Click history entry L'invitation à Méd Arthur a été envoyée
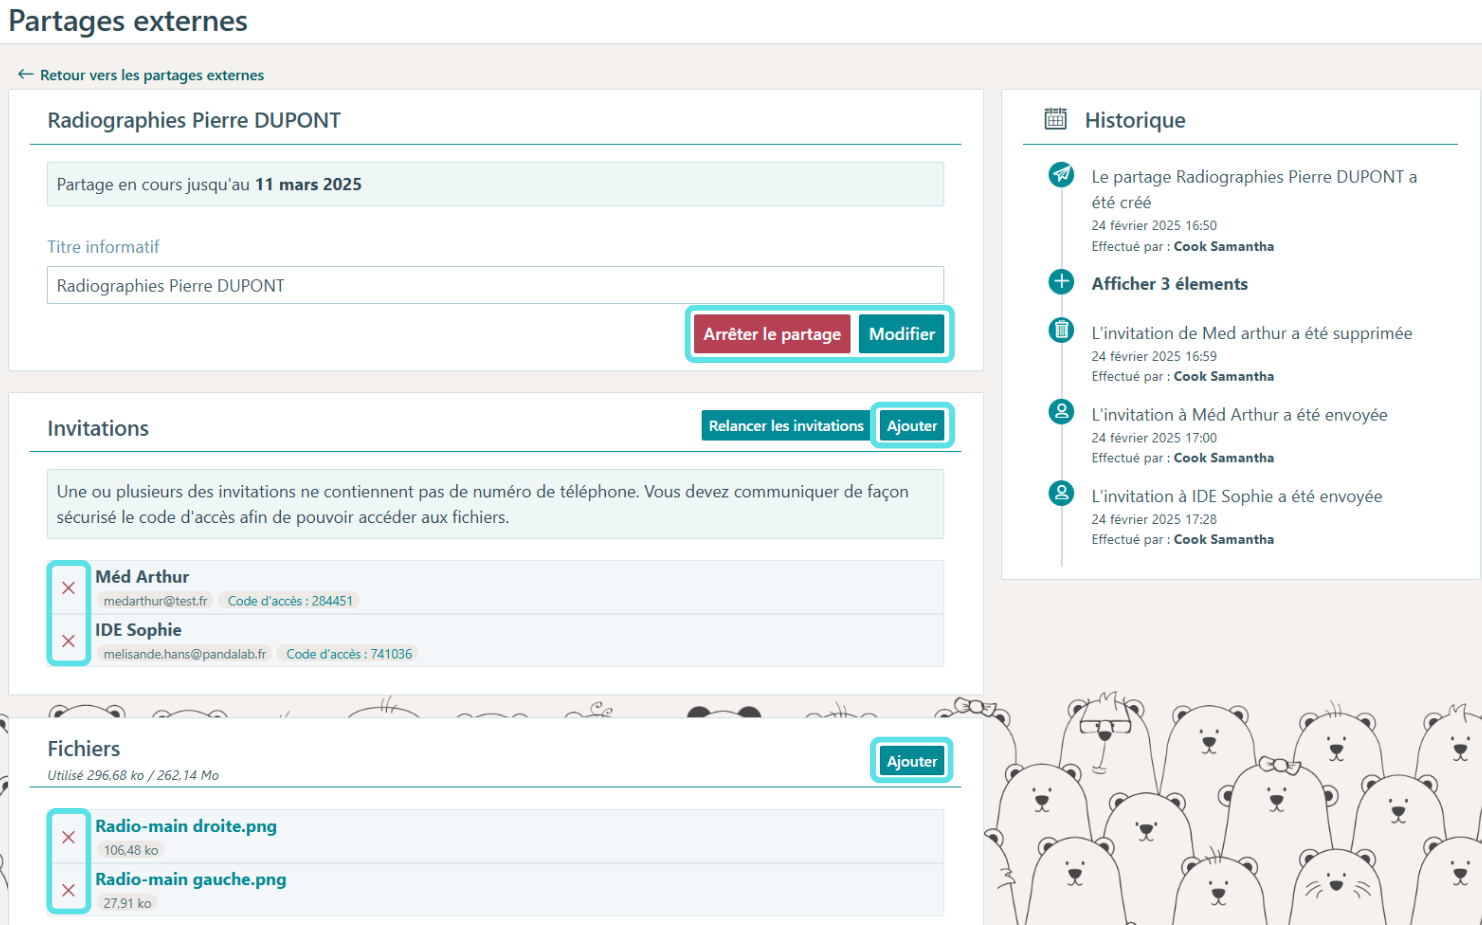 tap(1239, 415)
